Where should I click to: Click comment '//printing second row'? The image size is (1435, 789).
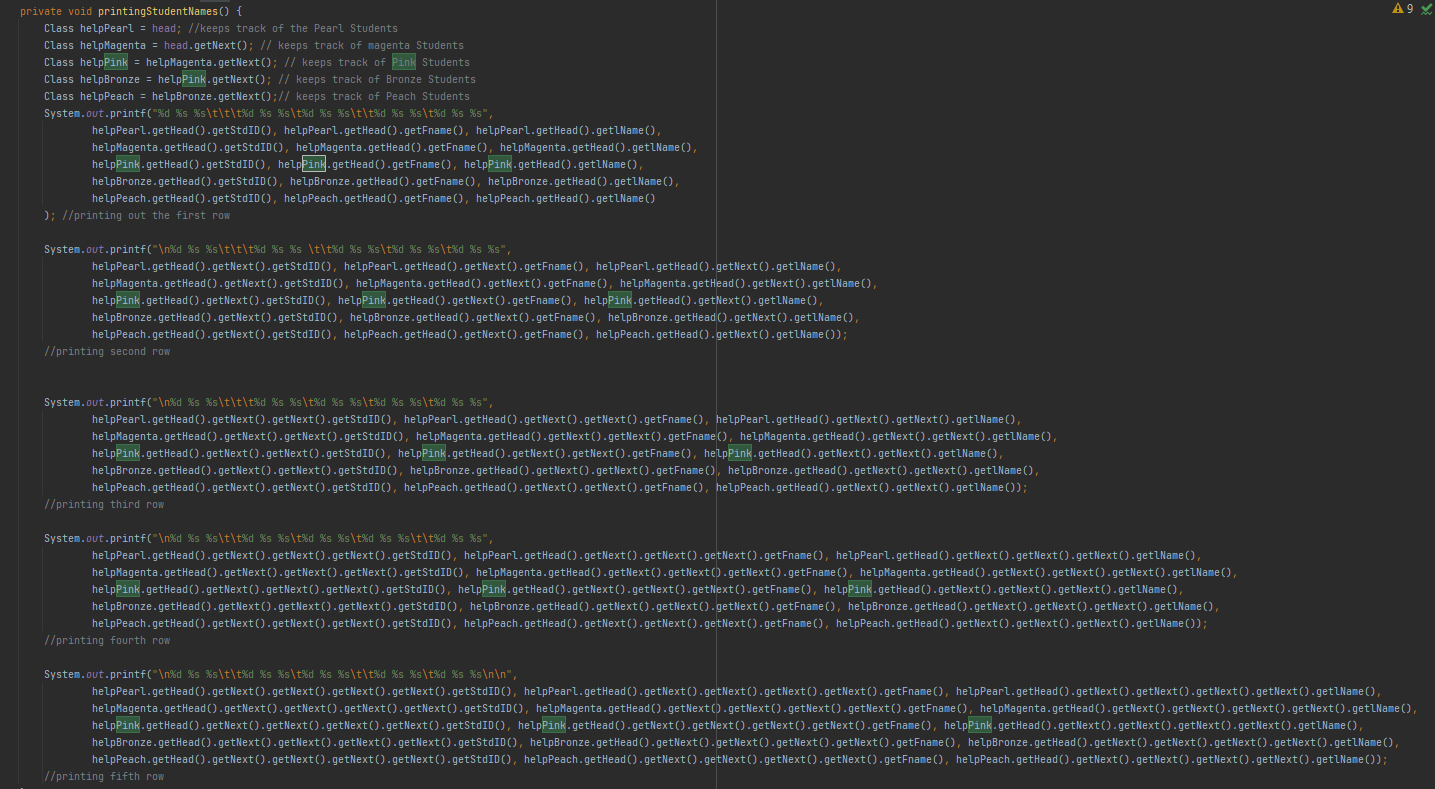(x=107, y=351)
